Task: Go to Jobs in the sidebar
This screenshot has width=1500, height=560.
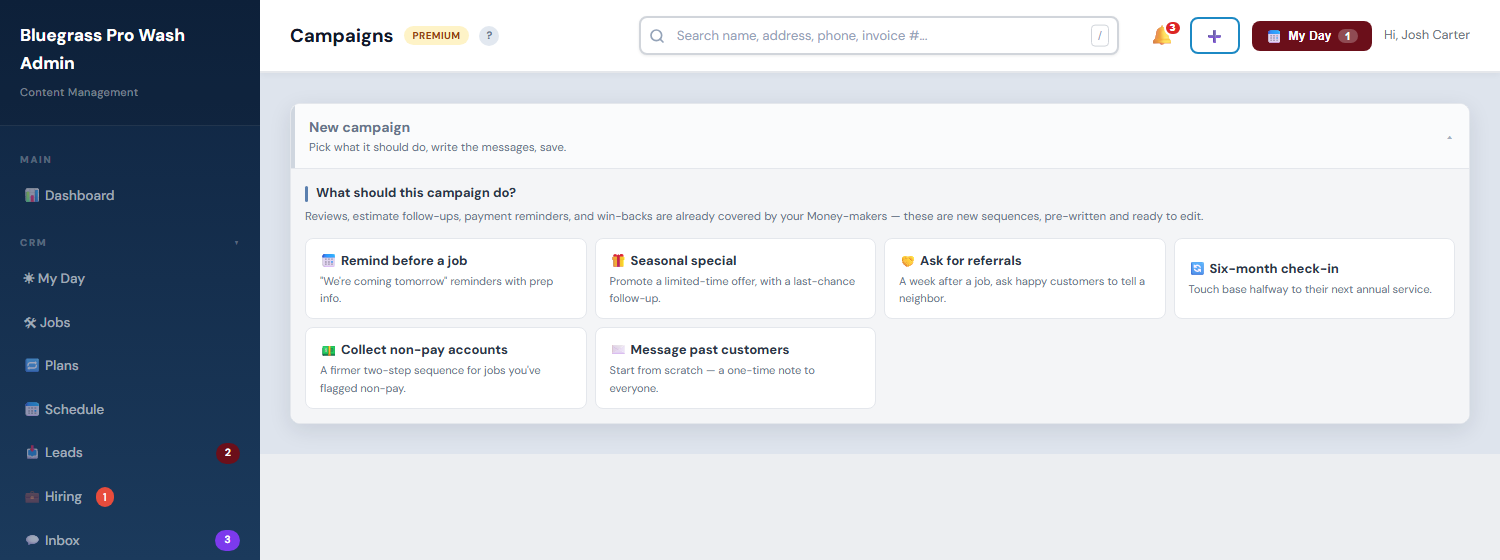Action: pyautogui.click(x=130, y=322)
